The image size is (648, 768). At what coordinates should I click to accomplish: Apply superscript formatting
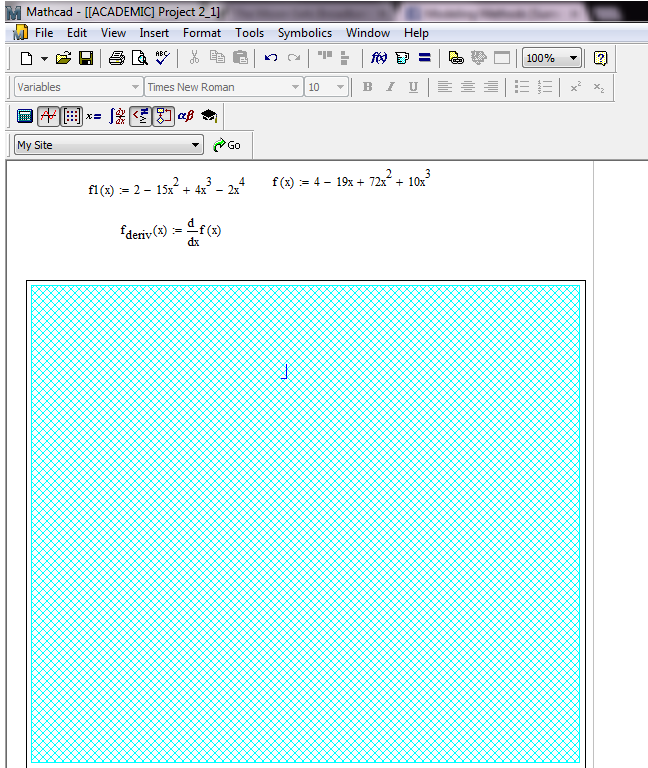point(576,87)
